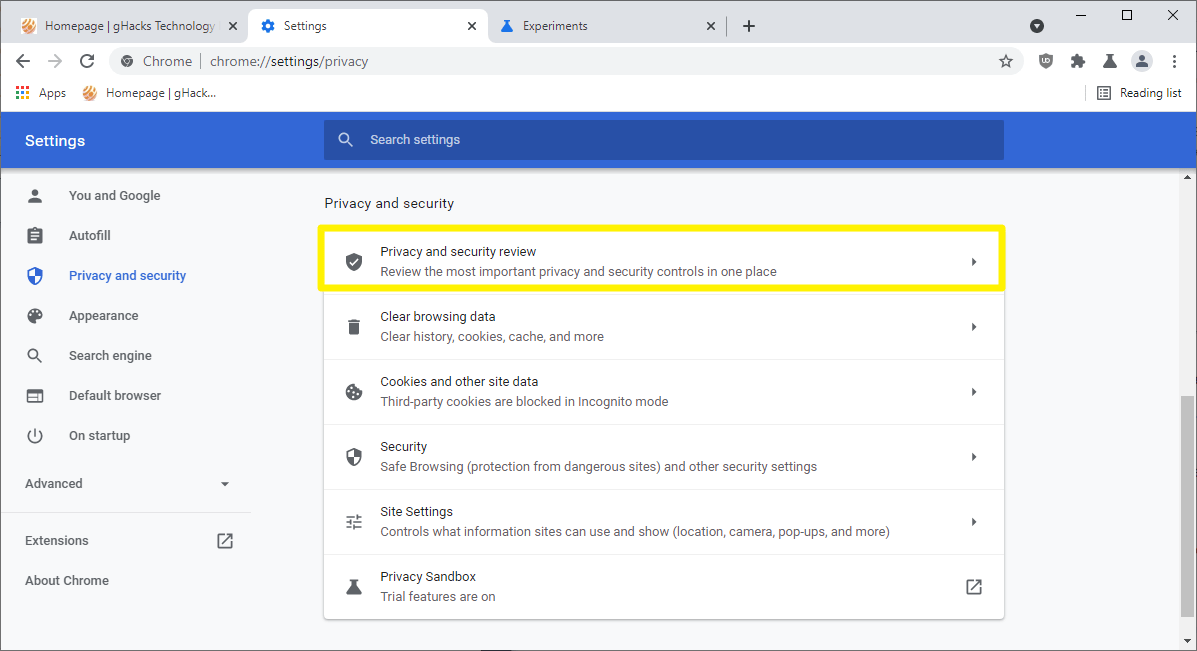
Task: Click the tab search dropdown arrow
Action: pyautogui.click(x=1037, y=26)
